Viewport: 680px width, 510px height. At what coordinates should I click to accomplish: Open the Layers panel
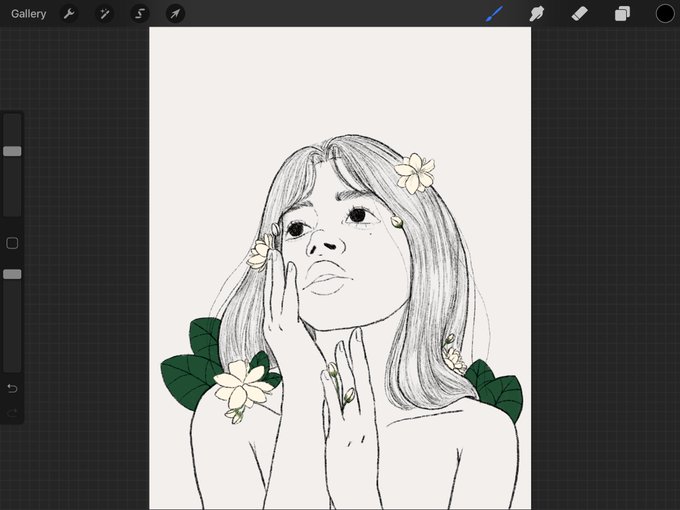pos(622,14)
